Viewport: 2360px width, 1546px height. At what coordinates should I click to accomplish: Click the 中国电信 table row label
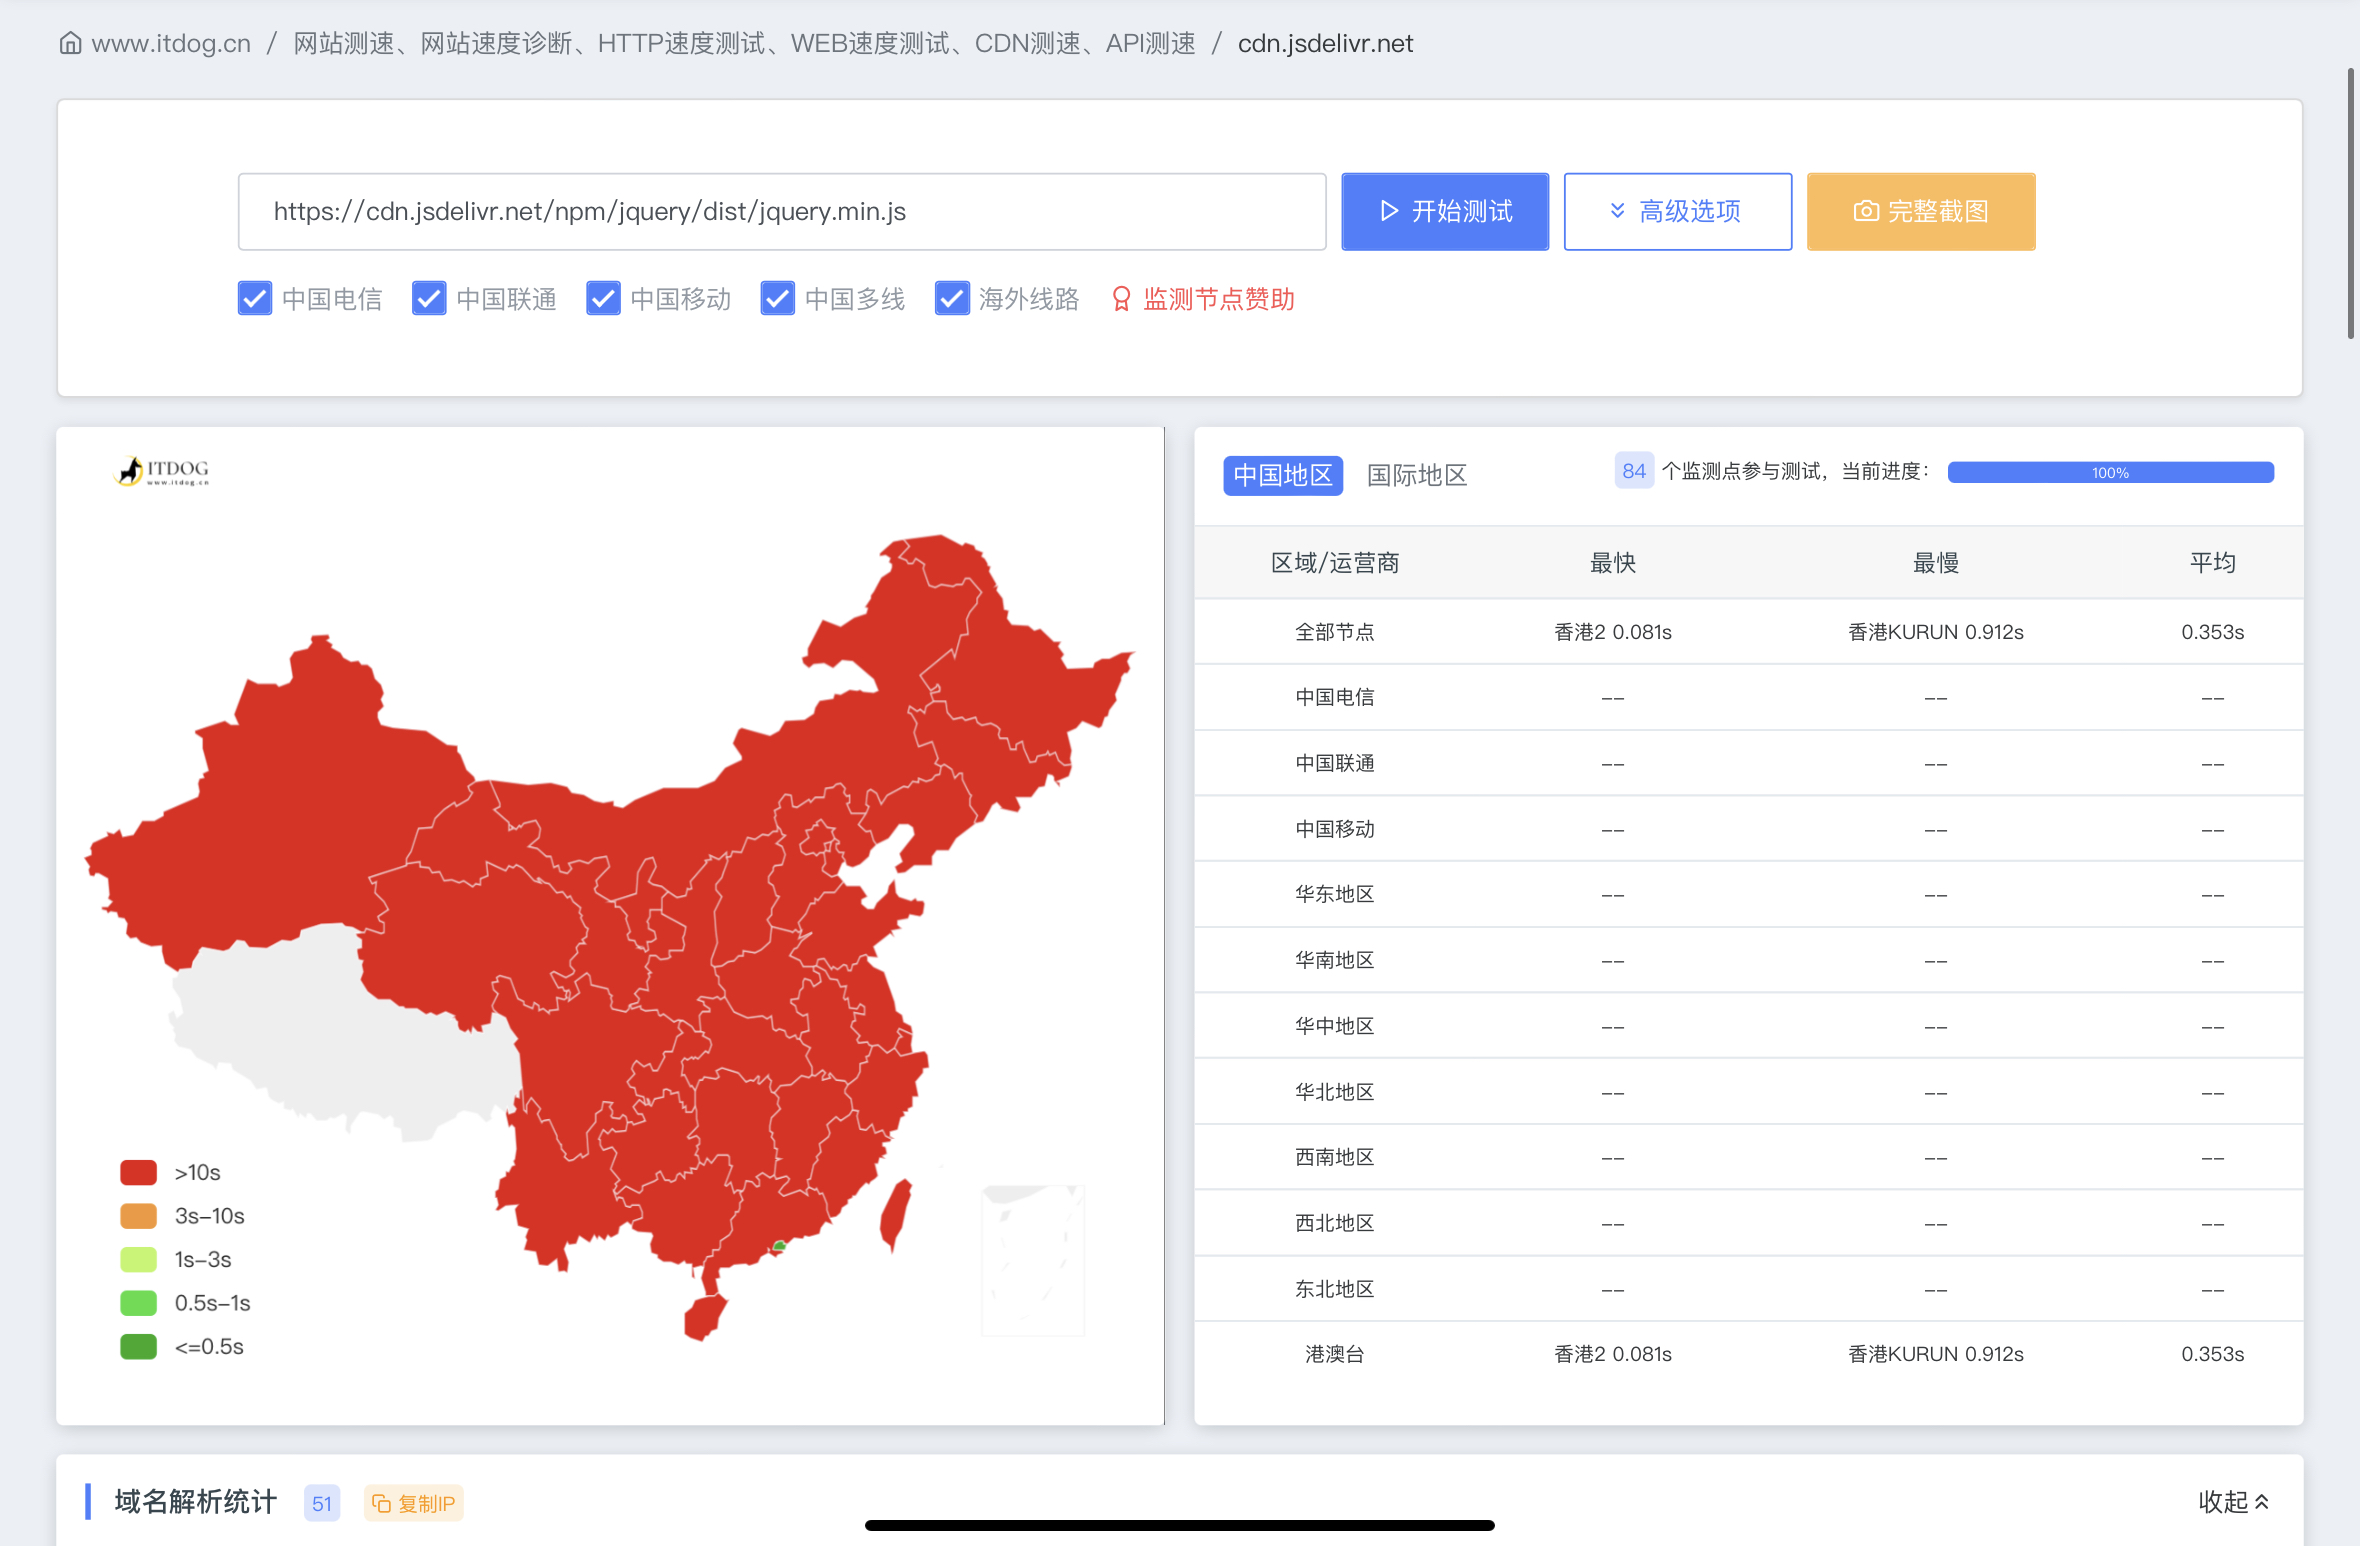1334,697
